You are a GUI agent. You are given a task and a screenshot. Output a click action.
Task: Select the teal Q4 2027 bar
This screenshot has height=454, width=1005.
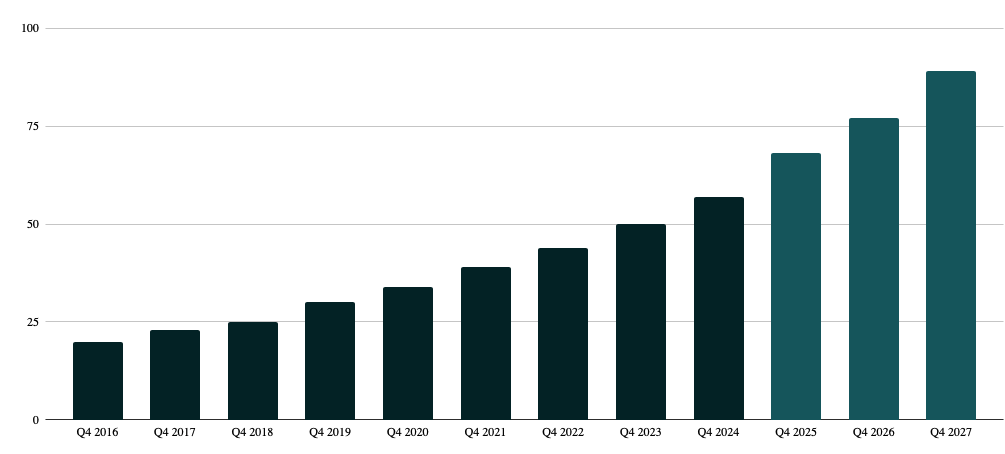(951, 246)
